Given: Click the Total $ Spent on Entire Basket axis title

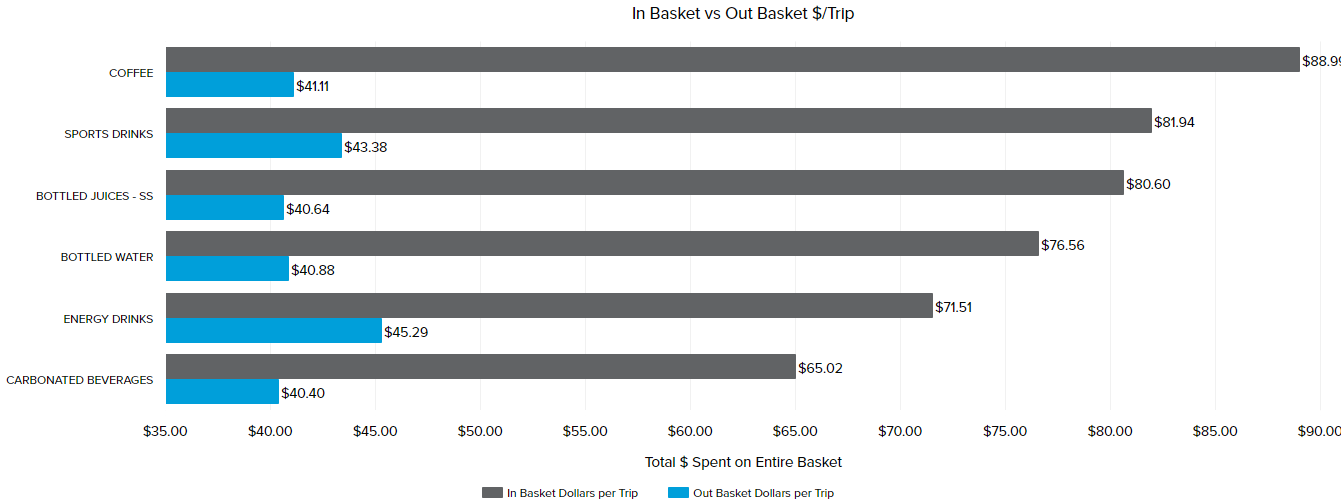Looking at the screenshot, I should (743, 462).
